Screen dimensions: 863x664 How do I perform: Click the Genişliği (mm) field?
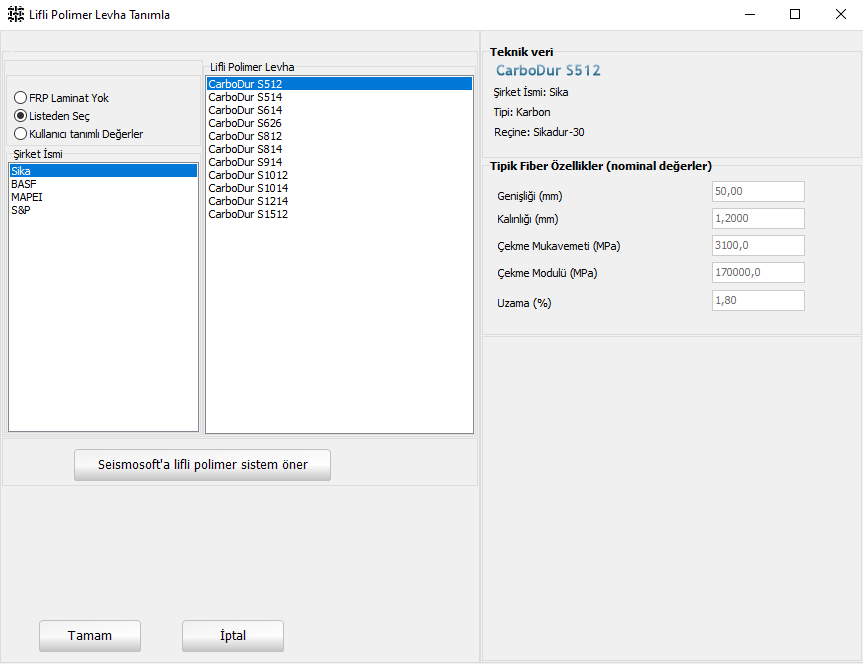point(758,192)
